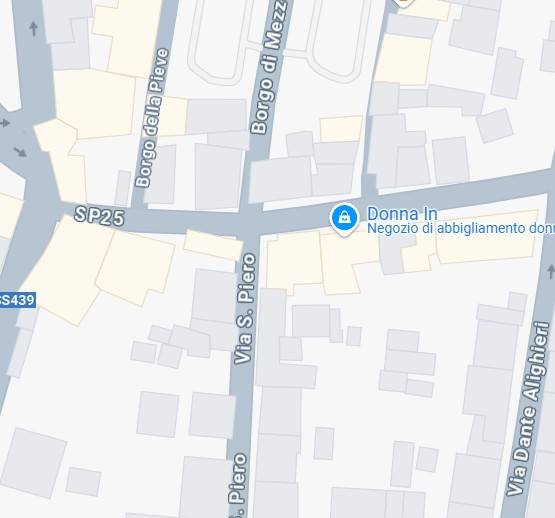Screen dimensions: 555x518
Task: Click the Borgo di Mezzo street label
Action: click(x=268, y=67)
